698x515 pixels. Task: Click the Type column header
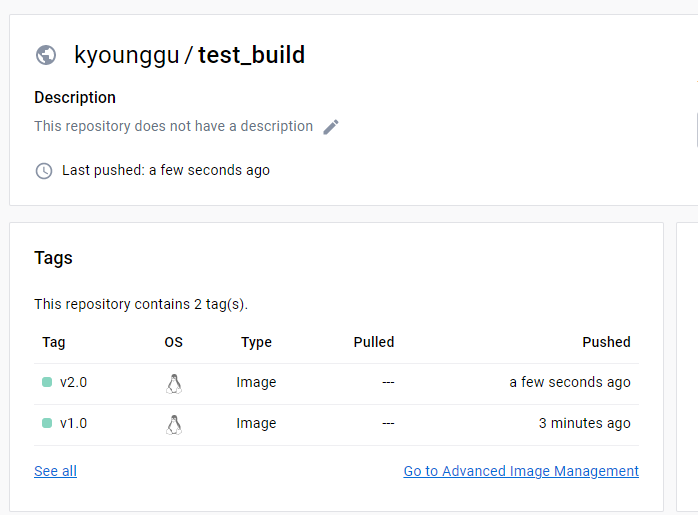click(x=256, y=342)
